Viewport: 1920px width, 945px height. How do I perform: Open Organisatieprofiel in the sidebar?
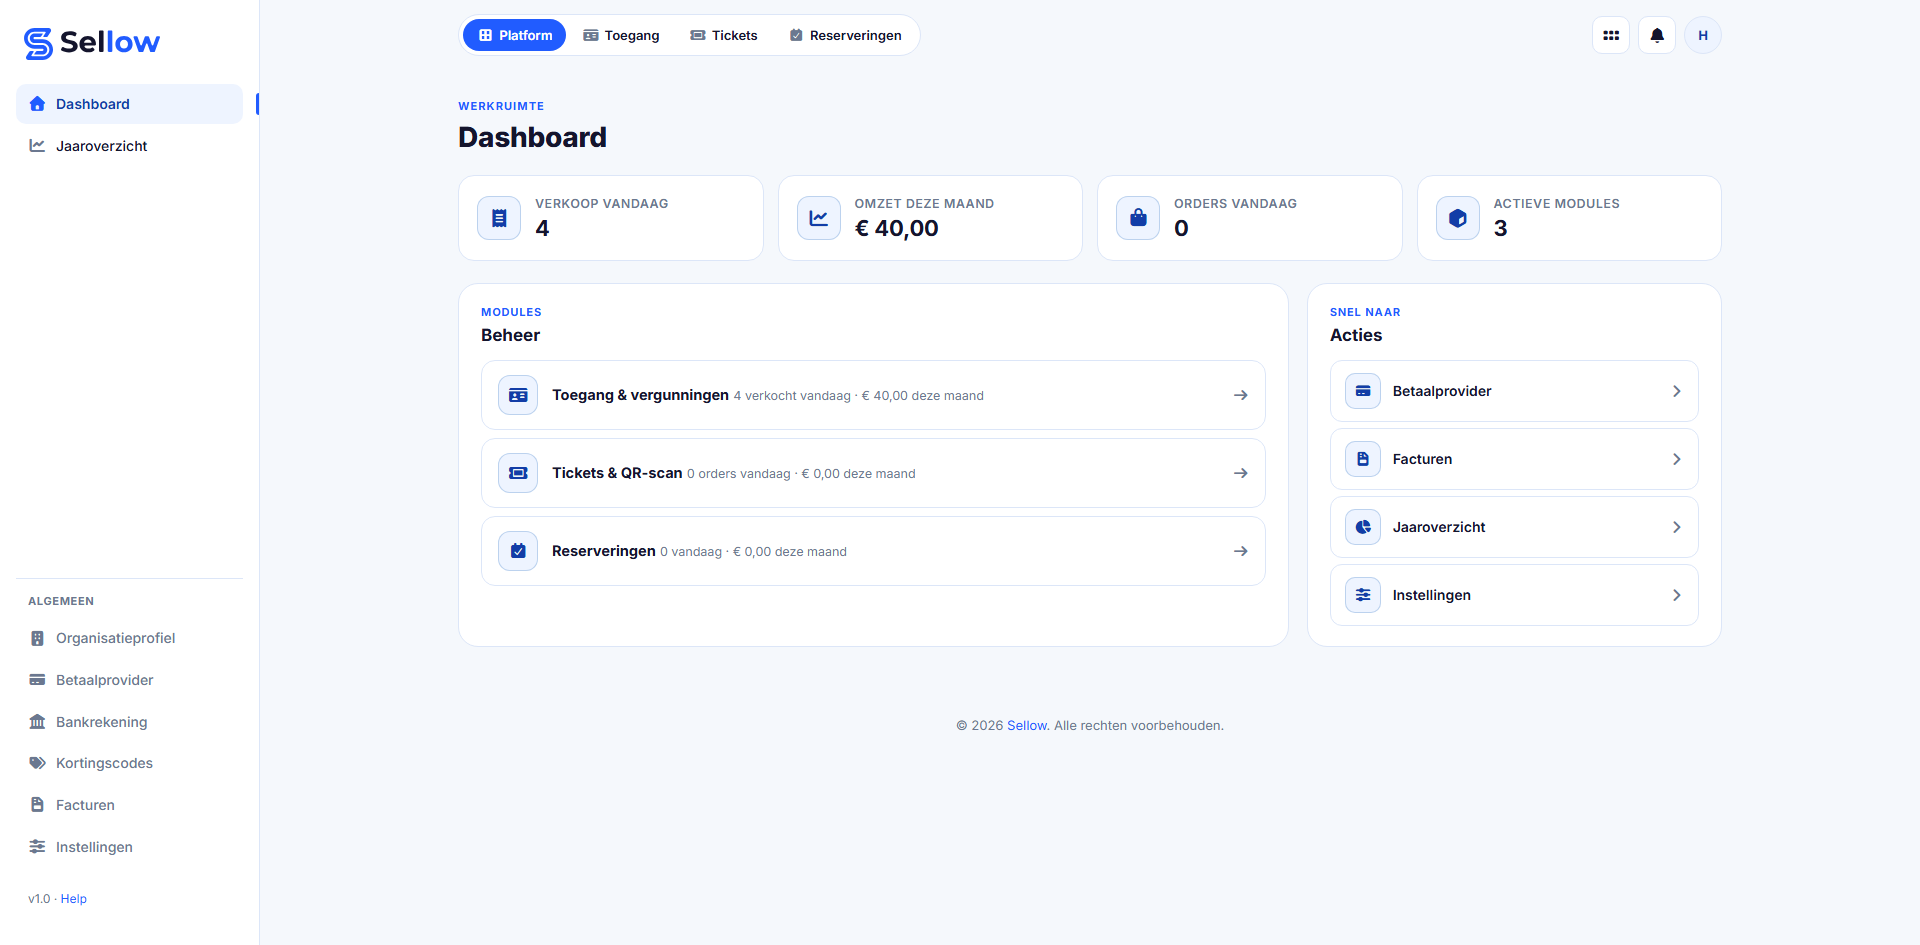coord(129,638)
